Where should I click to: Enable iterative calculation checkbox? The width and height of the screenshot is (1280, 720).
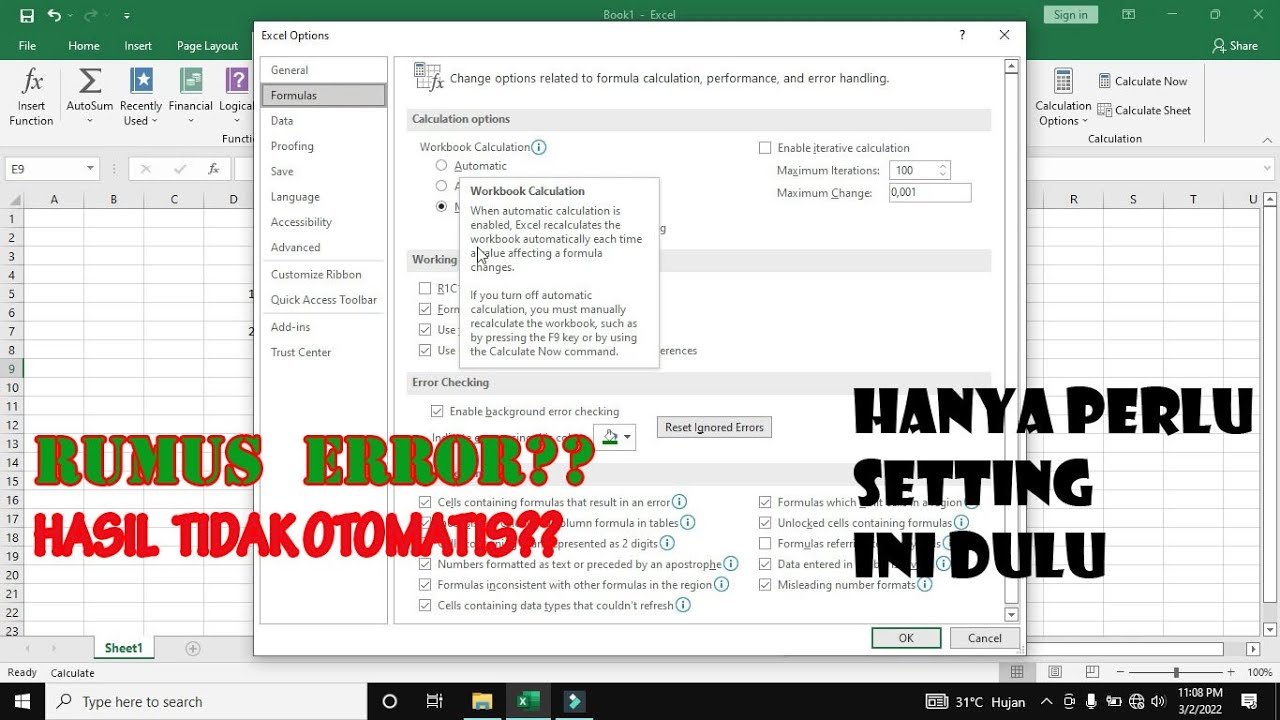point(765,148)
